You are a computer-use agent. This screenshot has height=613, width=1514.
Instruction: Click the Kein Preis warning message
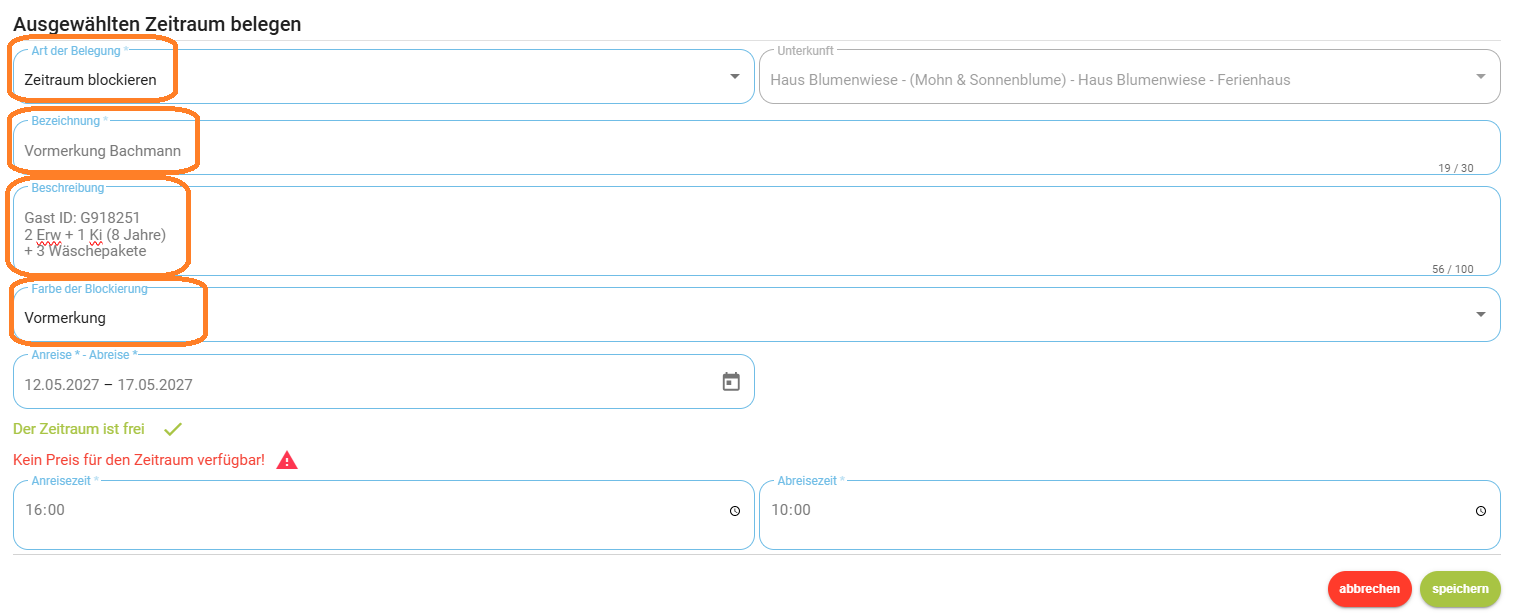point(139,460)
